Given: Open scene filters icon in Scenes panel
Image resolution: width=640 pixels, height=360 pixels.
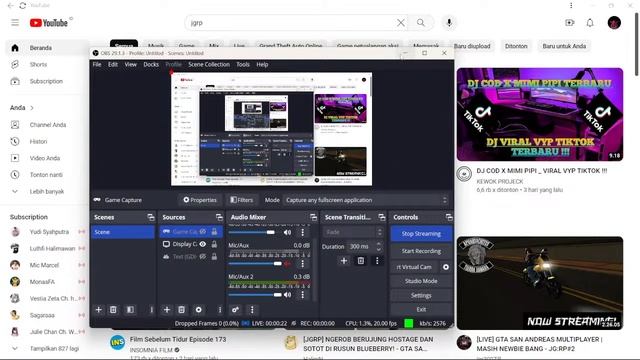Looking at the screenshot, I should click(x=130, y=310).
